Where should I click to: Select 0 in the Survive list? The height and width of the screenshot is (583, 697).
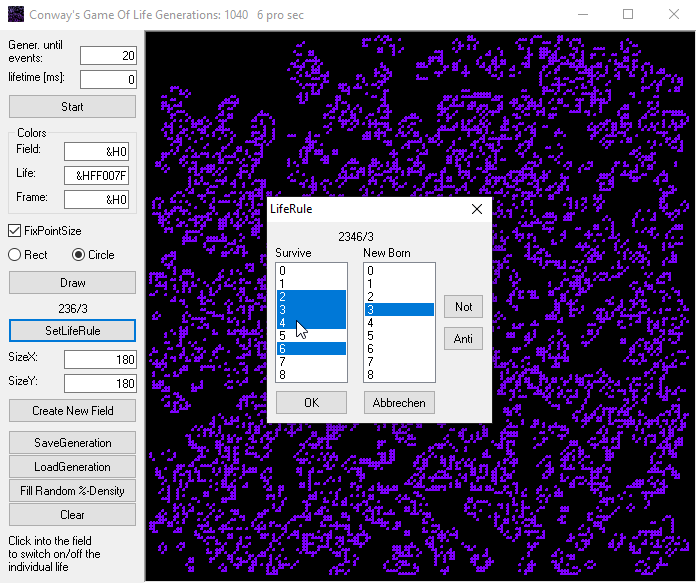click(311, 271)
